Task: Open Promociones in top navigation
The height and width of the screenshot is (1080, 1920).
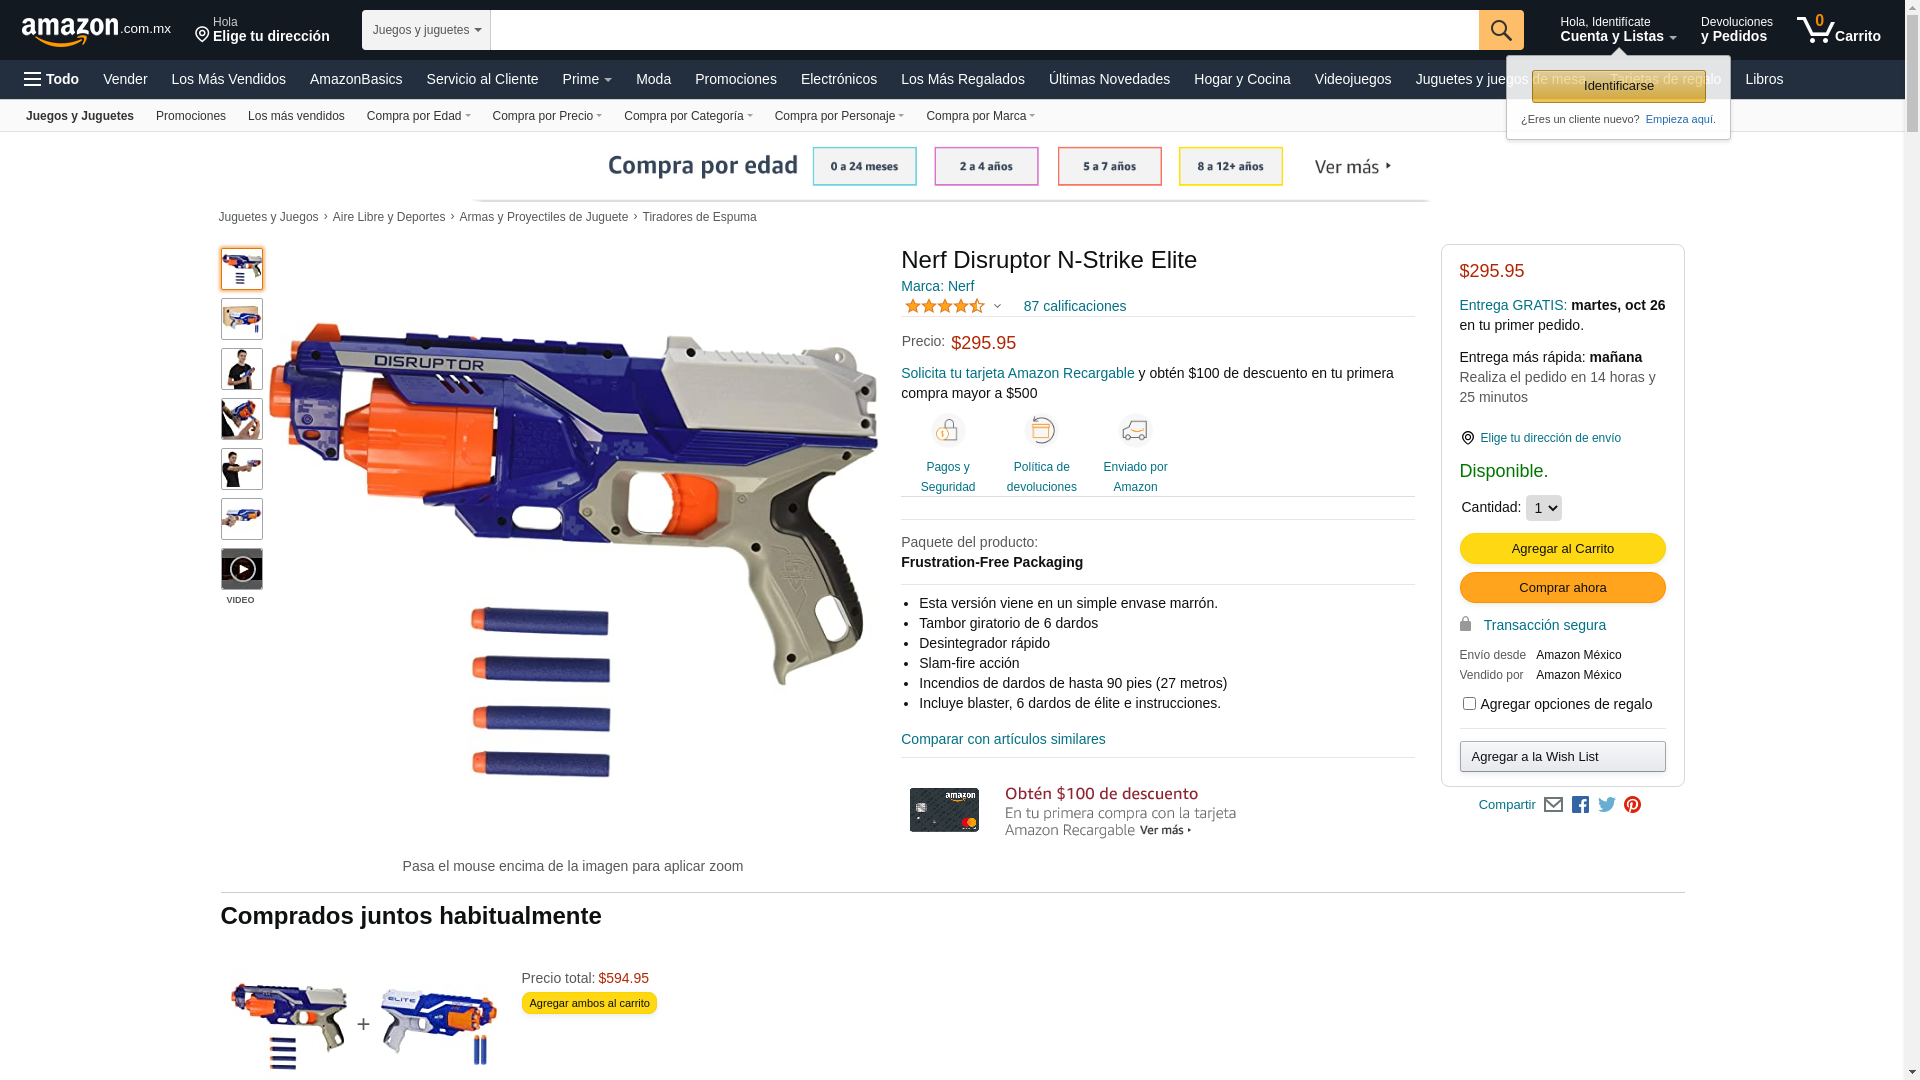Action: pyautogui.click(x=735, y=79)
